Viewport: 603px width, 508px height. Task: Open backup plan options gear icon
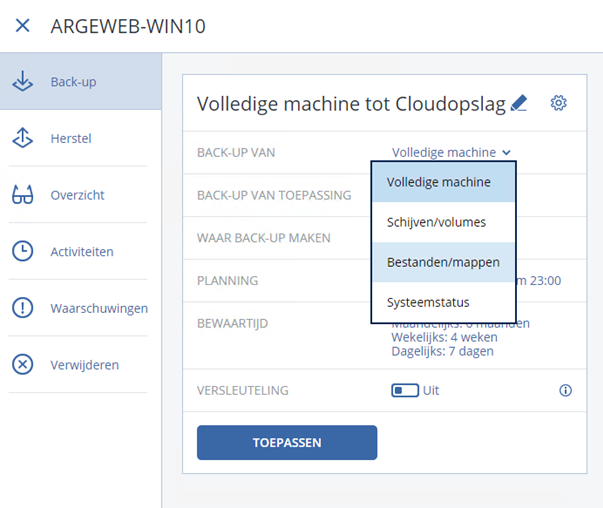(x=558, y=103)
